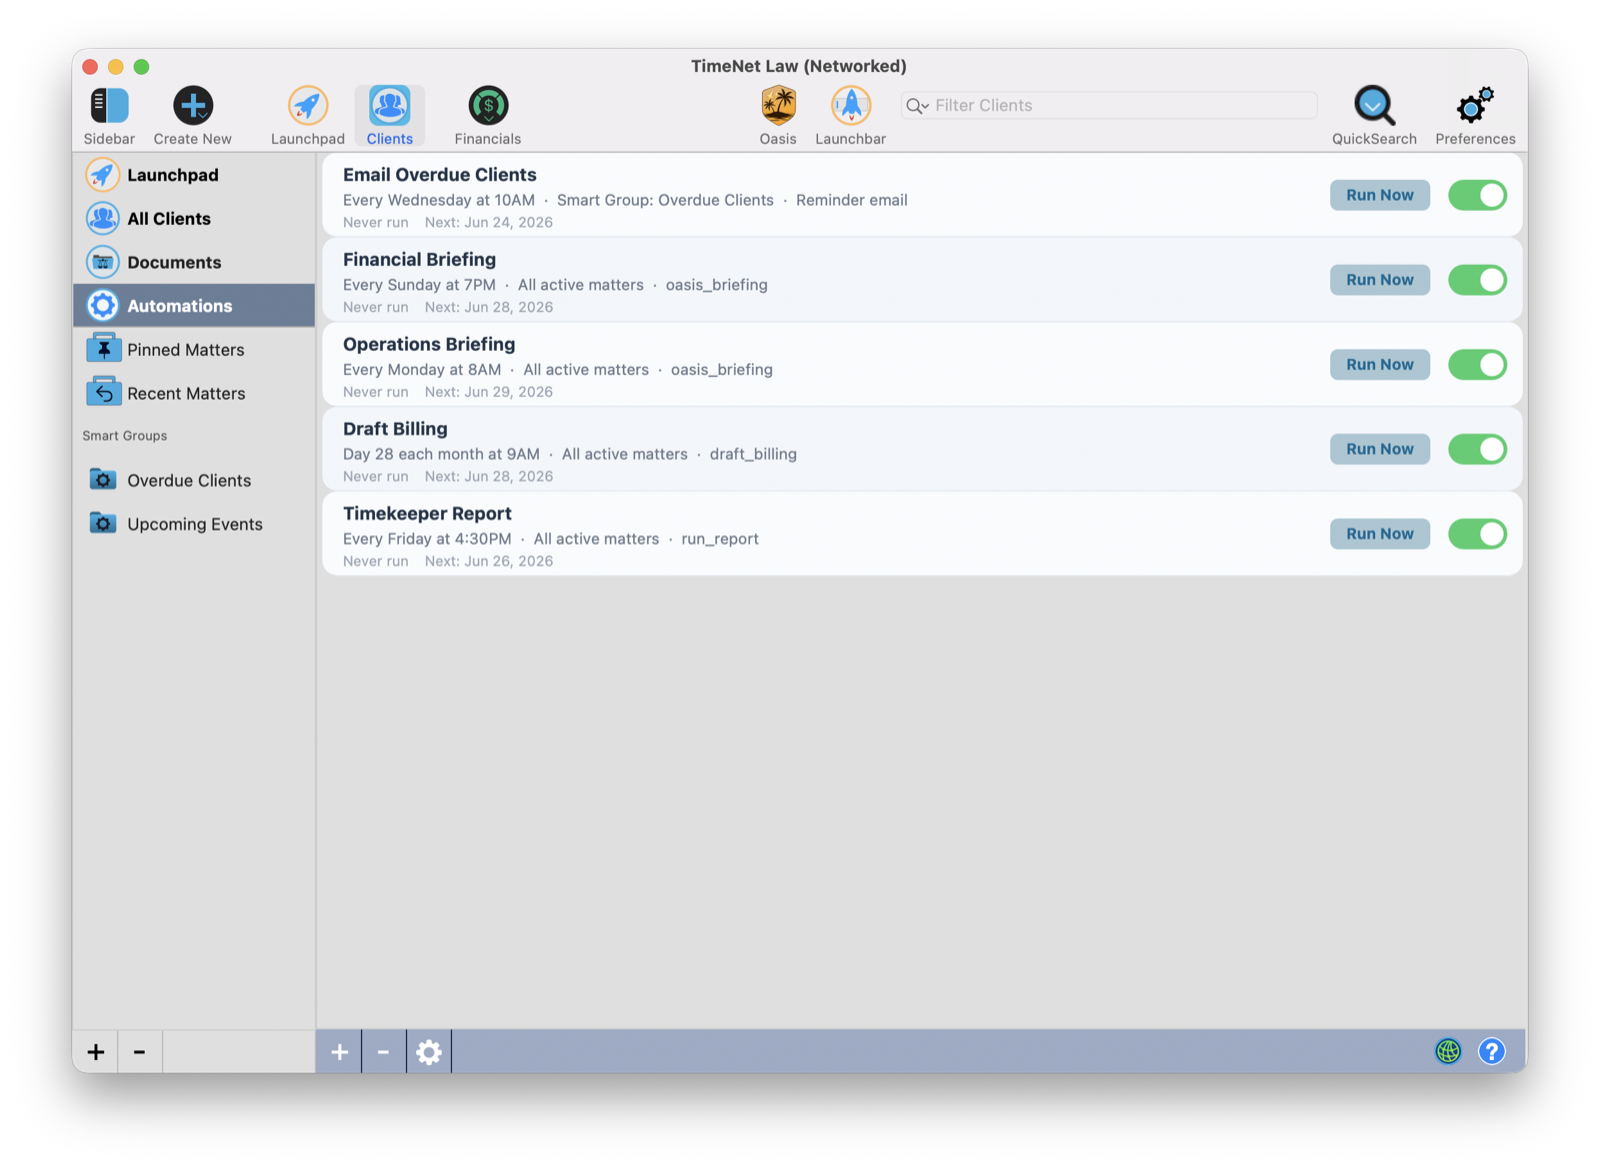Viewport: 1600px width, 1168px height.
Task: Click the 'draft_billing' action label
Action: [x=753, y=454]
